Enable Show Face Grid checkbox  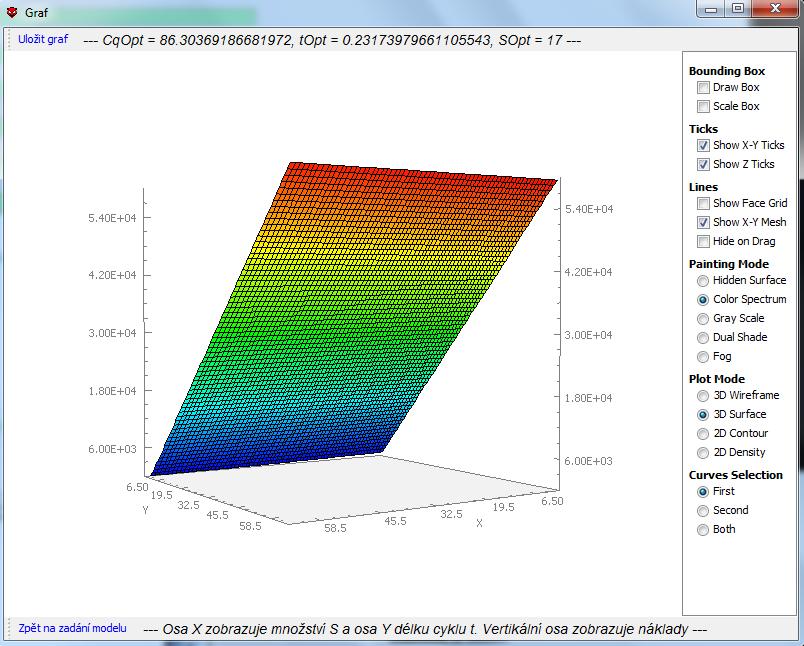click(704, 204)
